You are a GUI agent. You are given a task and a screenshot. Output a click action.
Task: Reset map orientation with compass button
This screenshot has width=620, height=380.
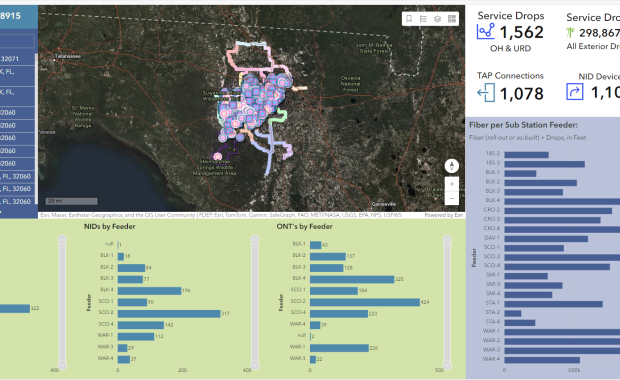click(x=452, y=166)
